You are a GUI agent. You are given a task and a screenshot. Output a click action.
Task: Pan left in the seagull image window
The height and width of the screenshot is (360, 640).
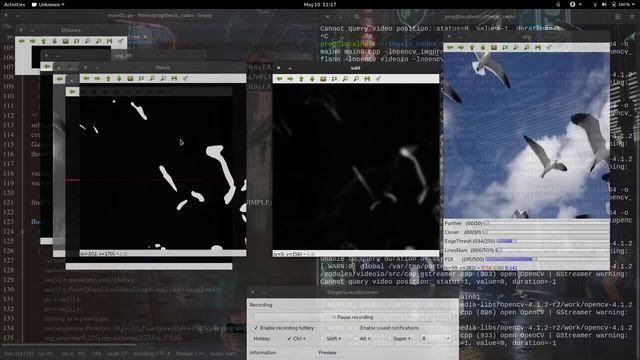pos(450,47)
